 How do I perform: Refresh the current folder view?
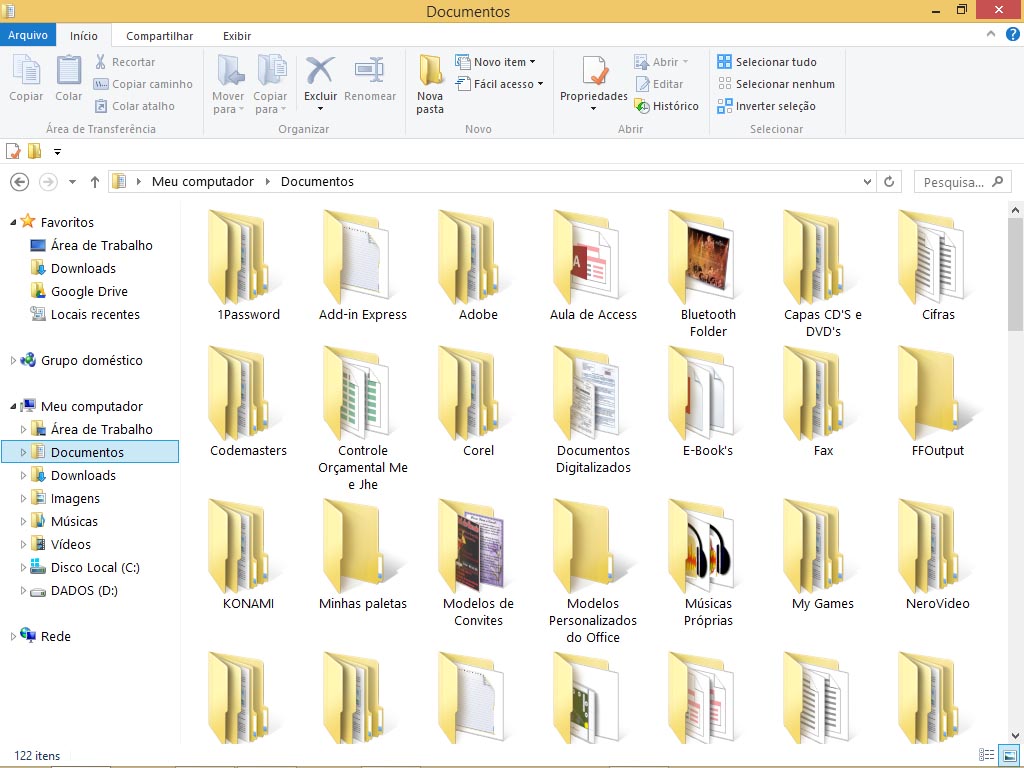pos(889,182)
